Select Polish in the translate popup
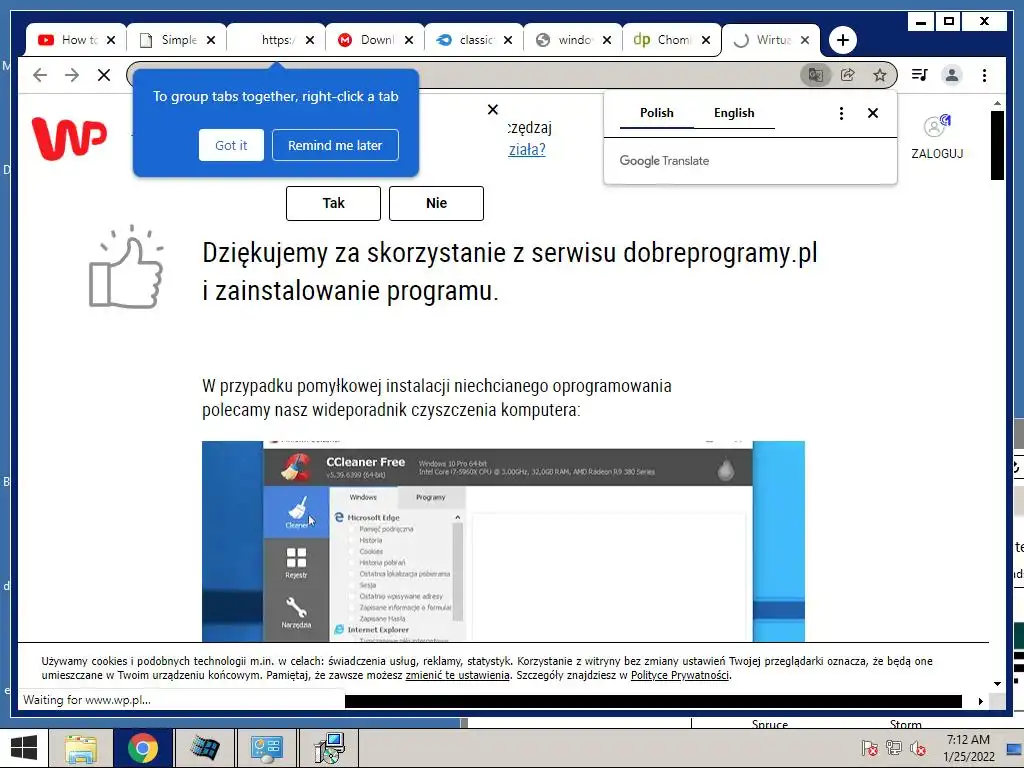1024x768 pixels. (656, 113)
